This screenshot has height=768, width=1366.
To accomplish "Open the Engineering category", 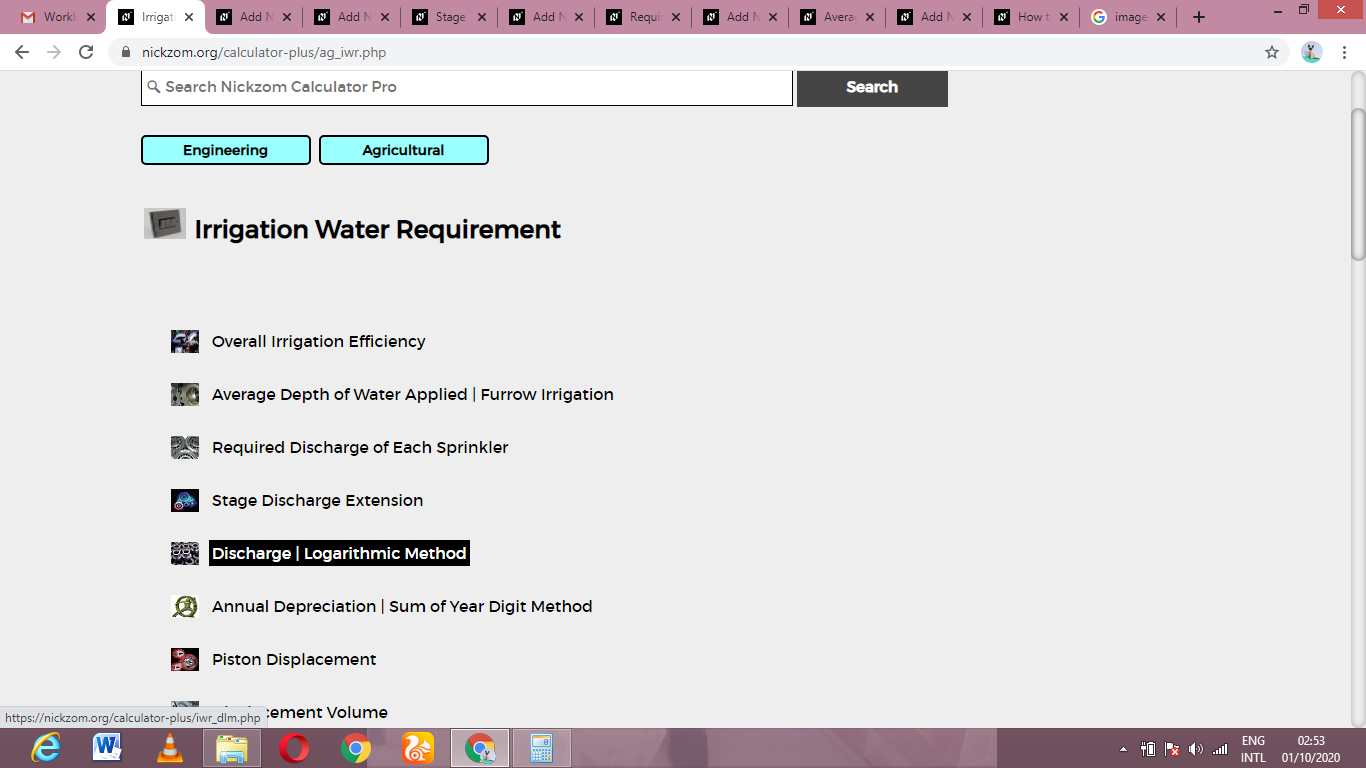I will (x=226, y=150).
